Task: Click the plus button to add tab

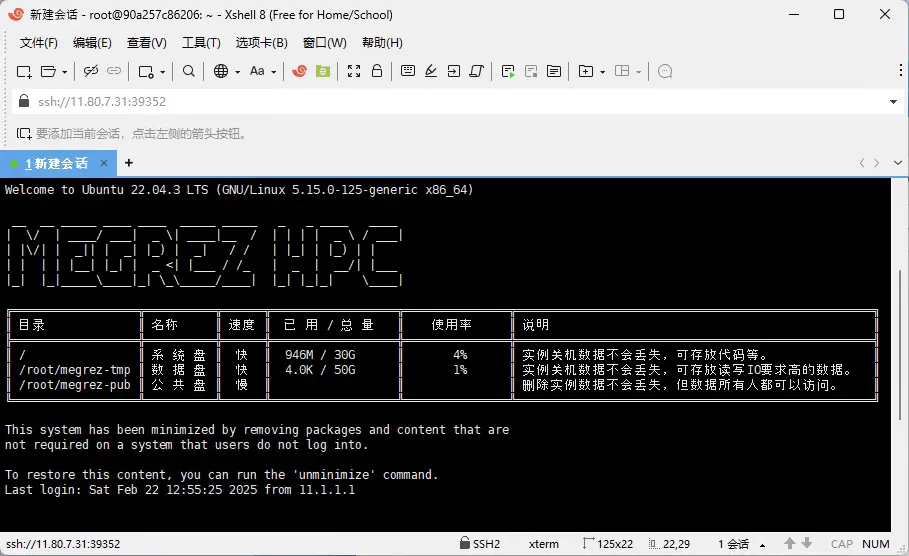Action: pos(128,163)
